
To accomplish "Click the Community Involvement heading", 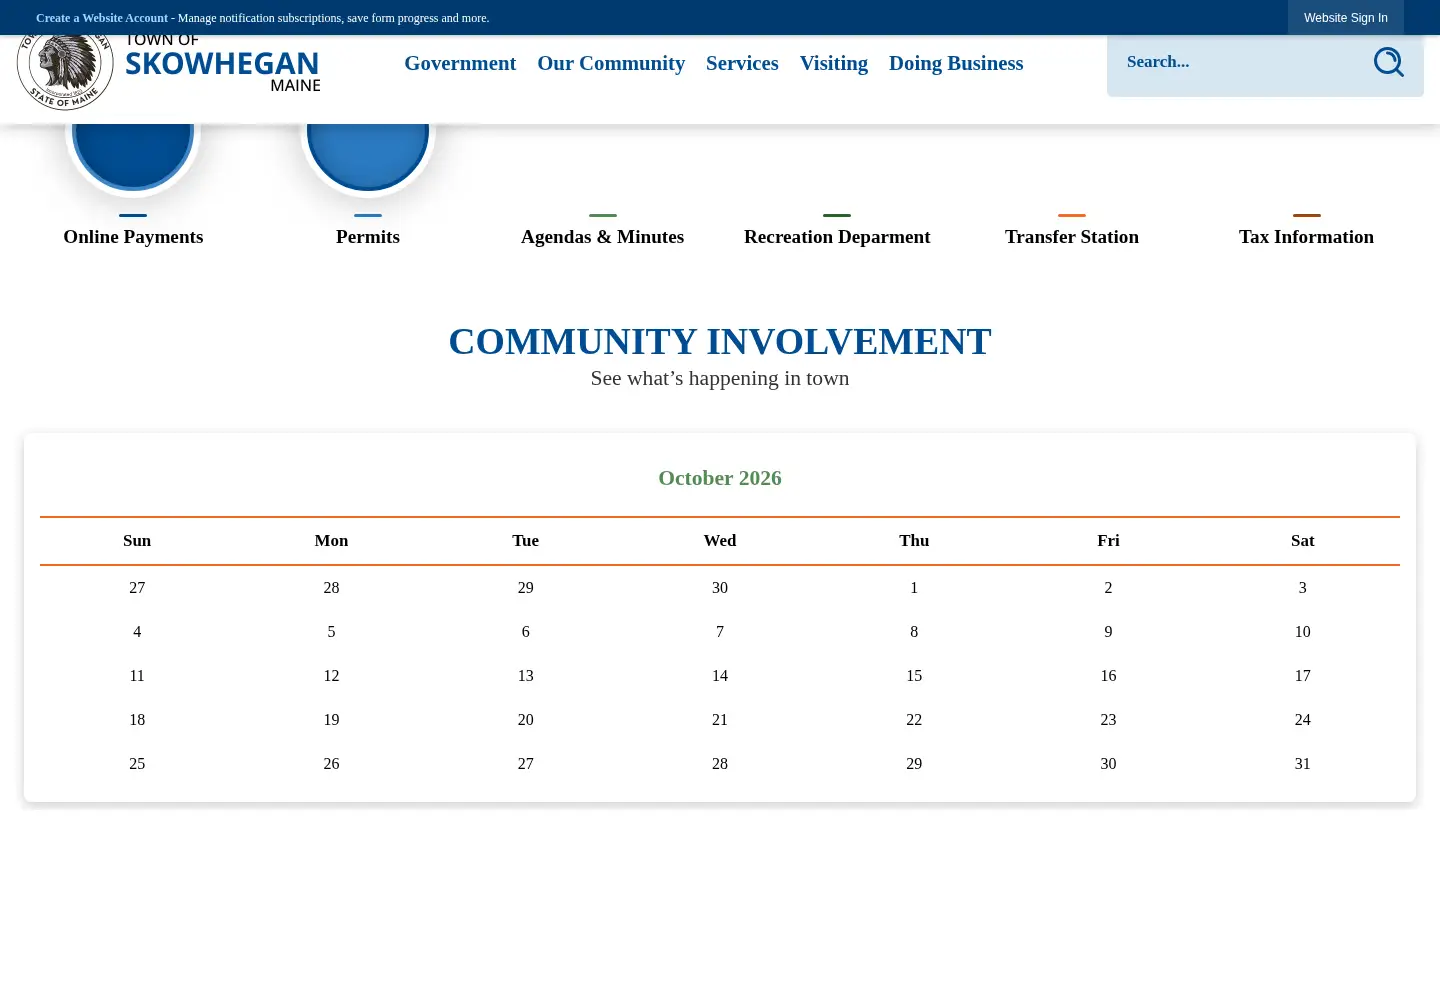I will pyautogui.click(x=720, y=342).
